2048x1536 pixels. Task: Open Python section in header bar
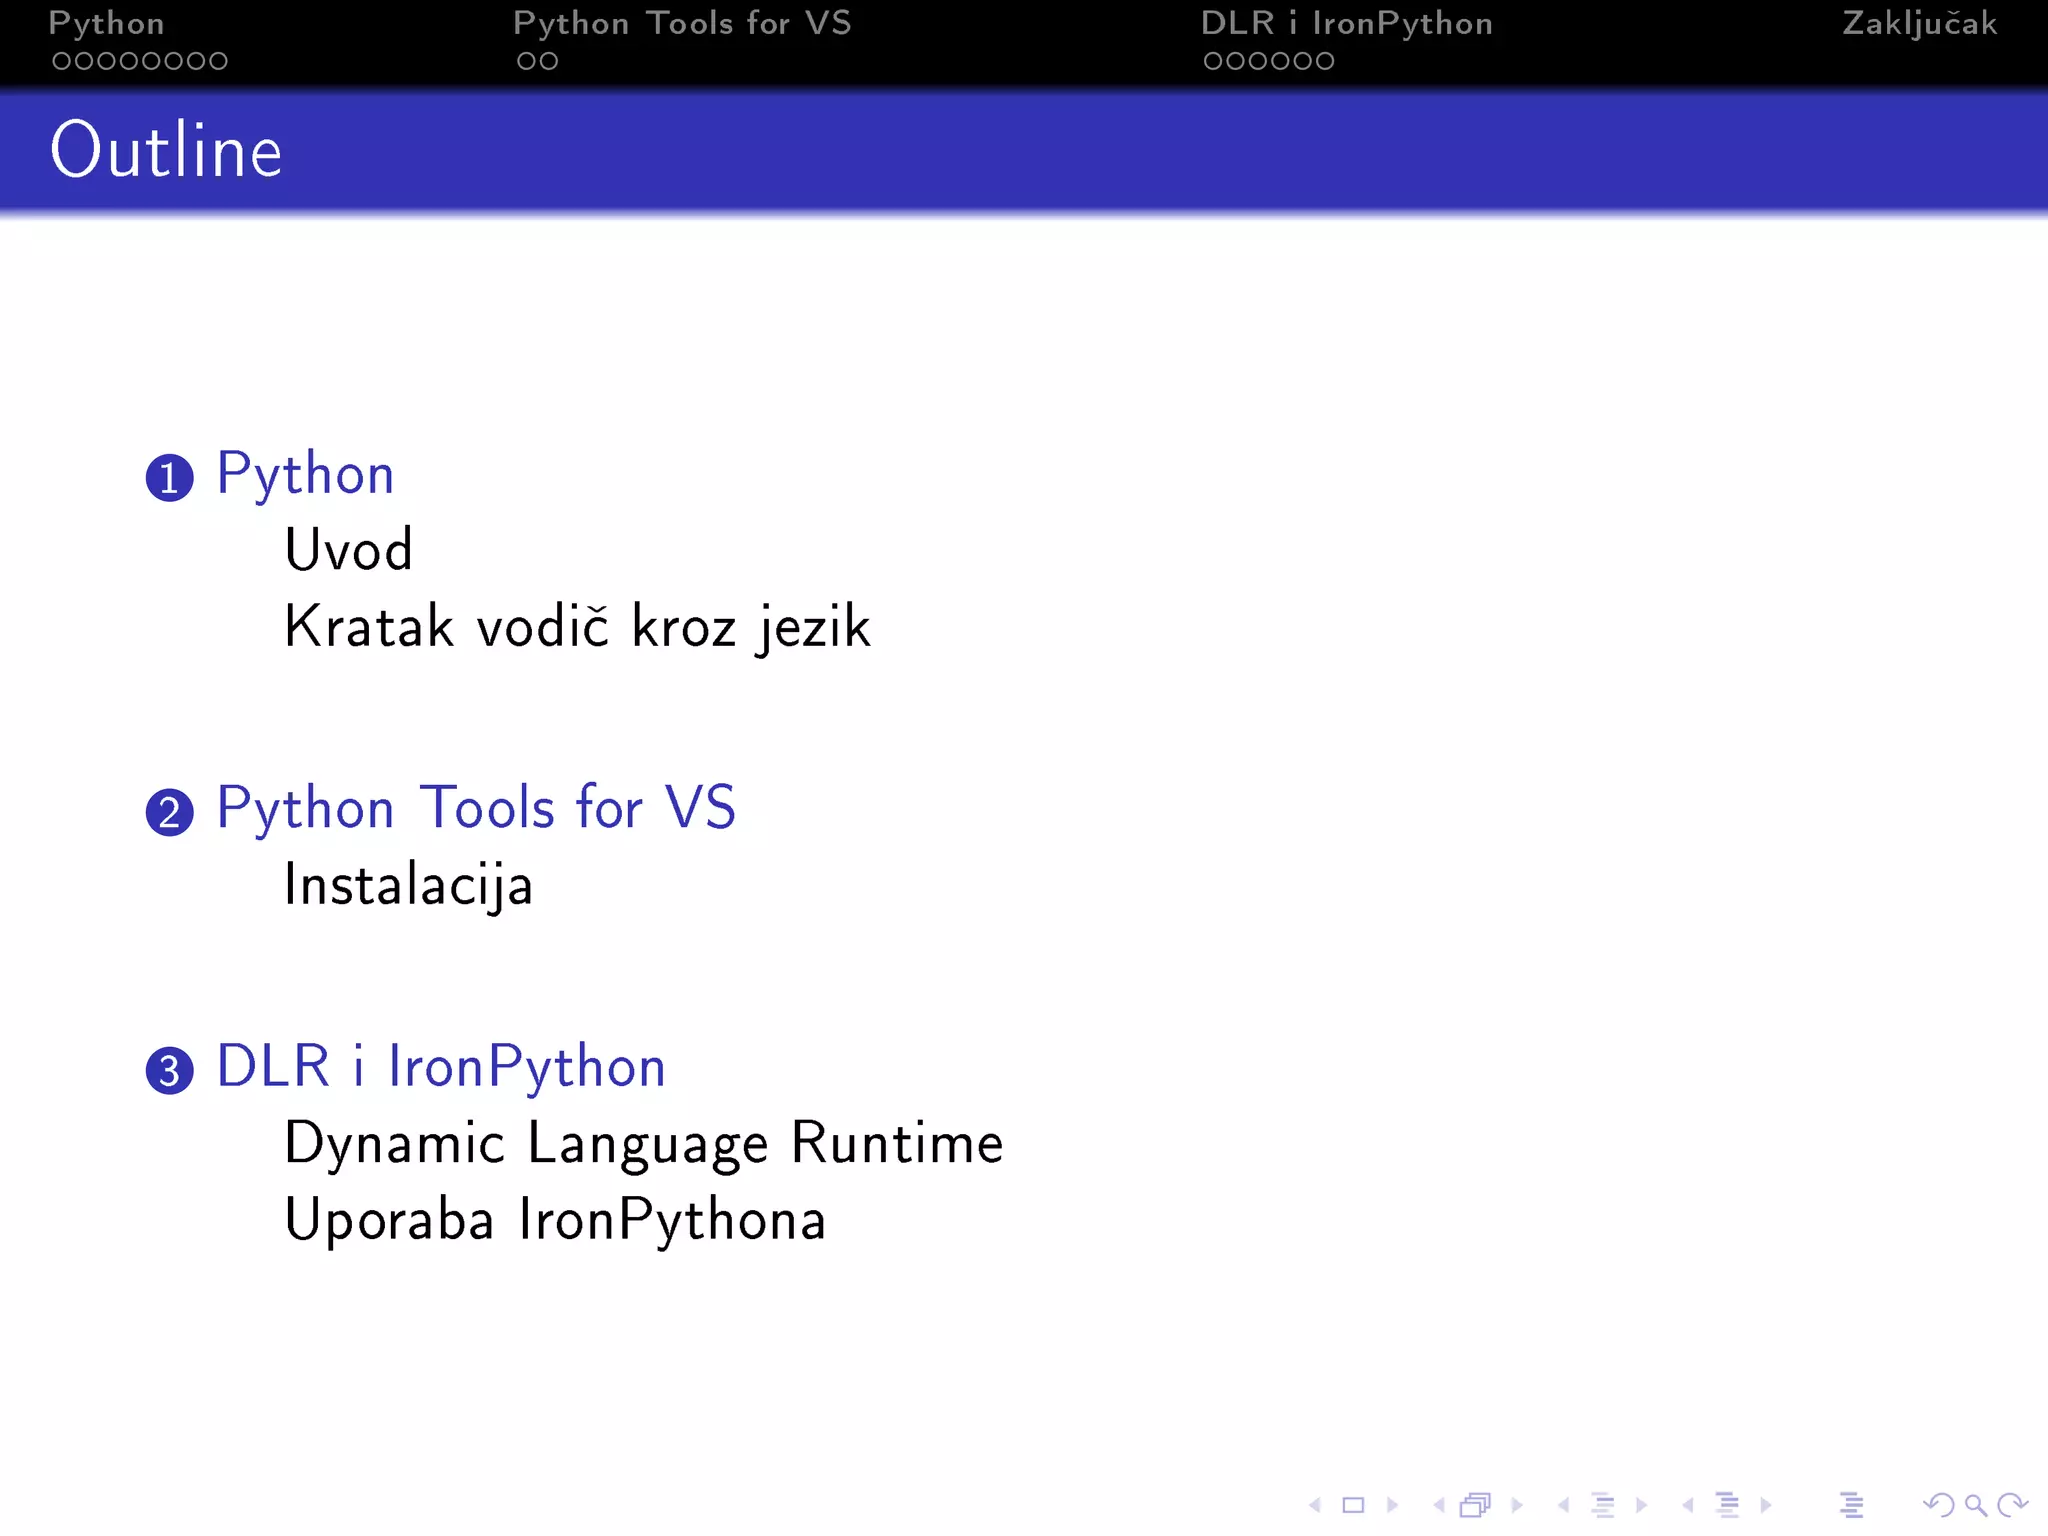[106, 24]
